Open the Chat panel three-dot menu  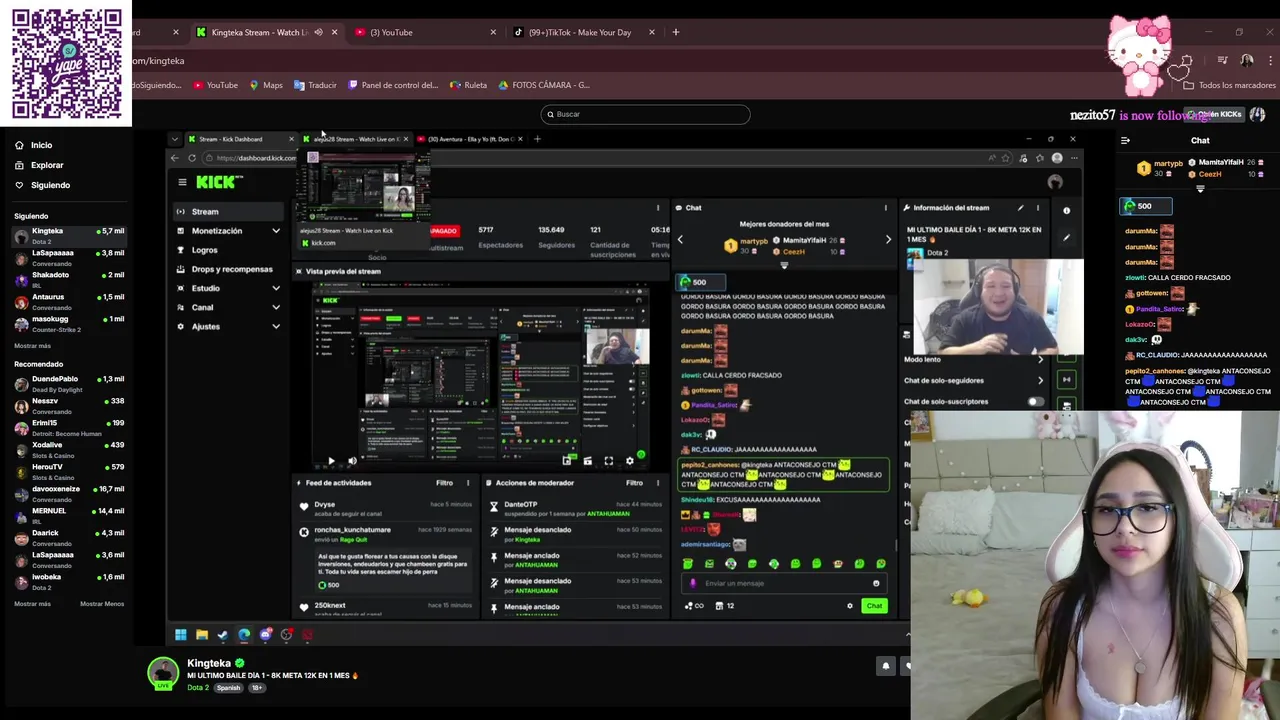click(885, 208)
